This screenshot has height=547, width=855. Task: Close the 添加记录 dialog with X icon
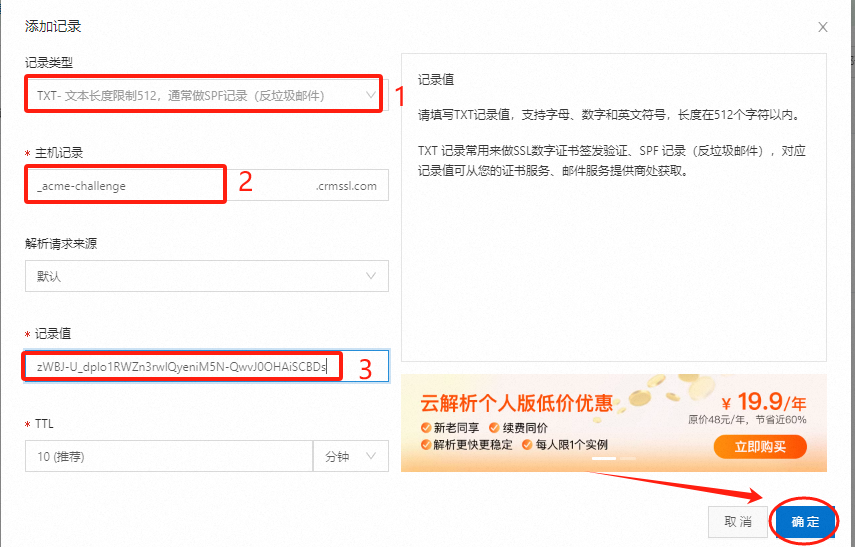click(x=822, y=27)
